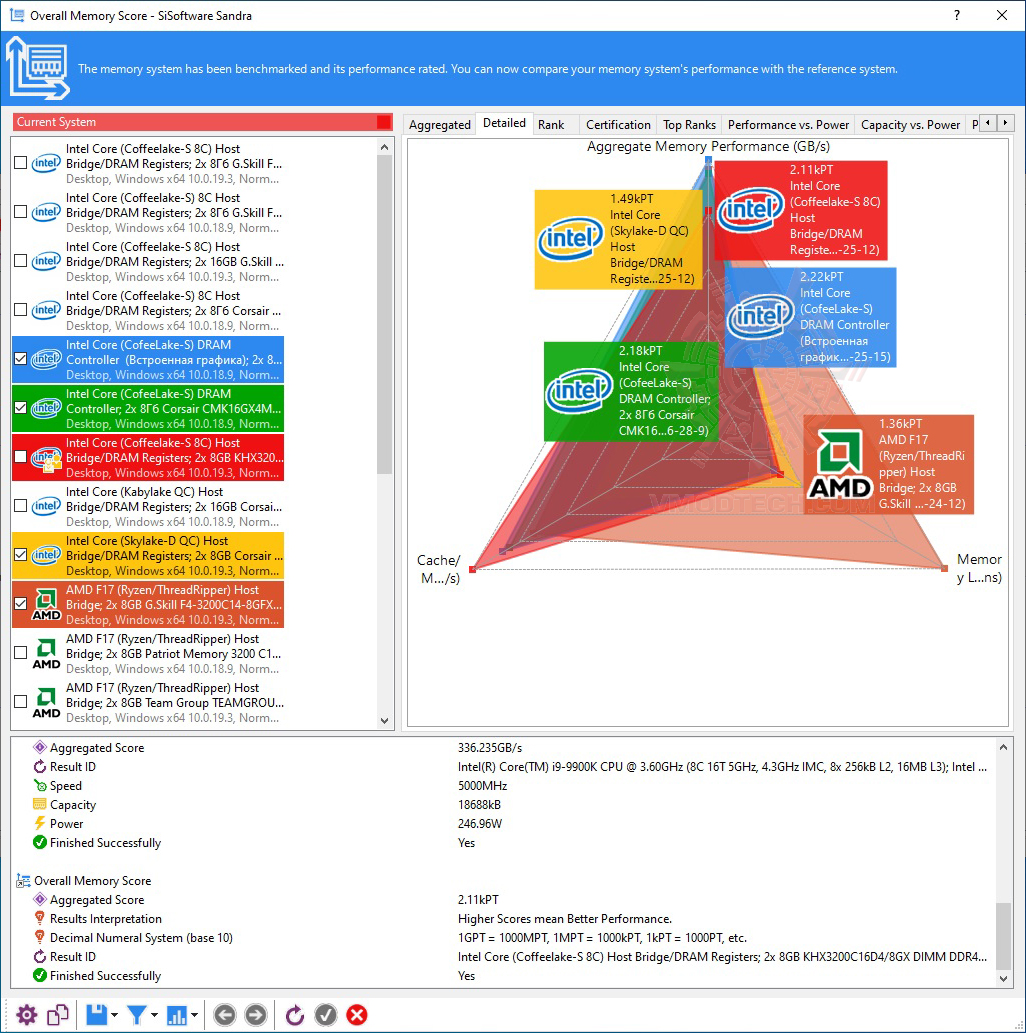Image resolution: width=1026 pixels, height=1033 pixels.
Task: Click system list scrollbar down arrow
Action: [385, 721]
